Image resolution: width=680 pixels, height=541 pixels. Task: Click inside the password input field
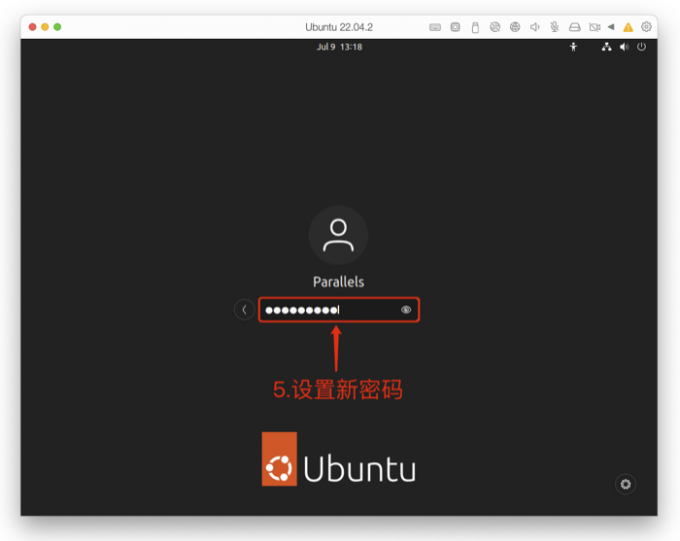coord(339,310)
